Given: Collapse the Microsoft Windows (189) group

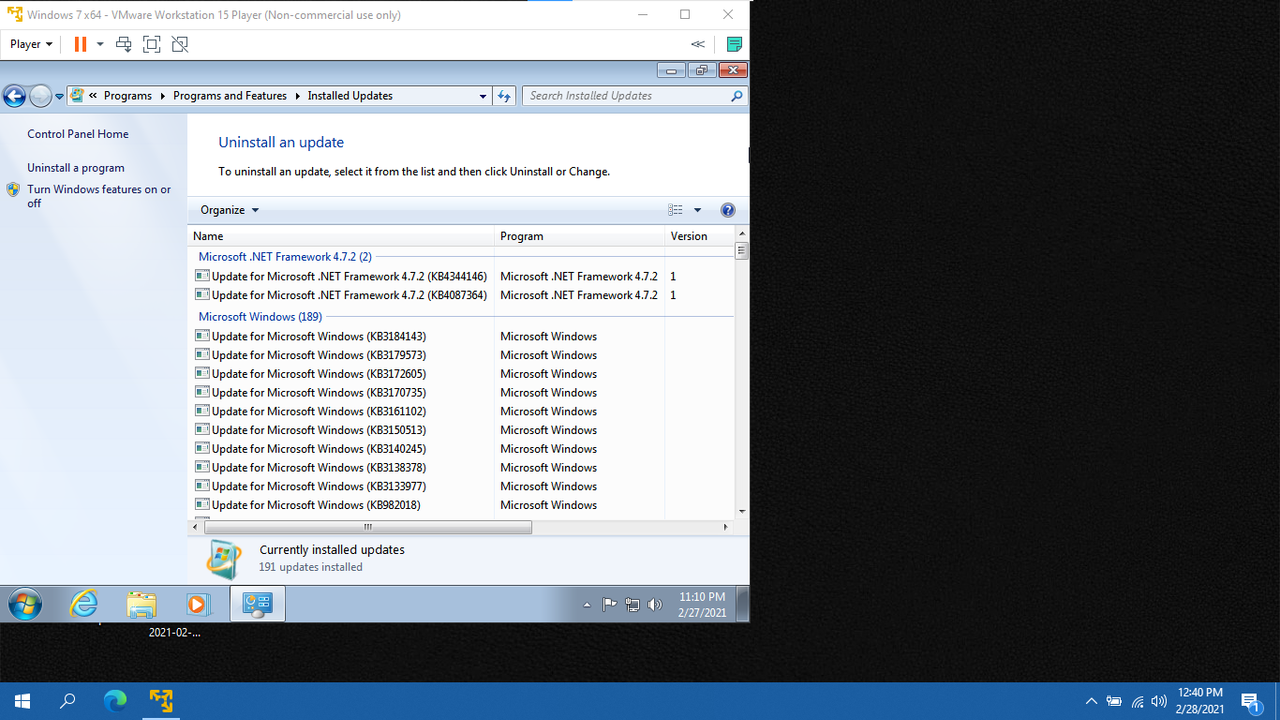Looking at the screenshot, I should [x=260, y=317].
